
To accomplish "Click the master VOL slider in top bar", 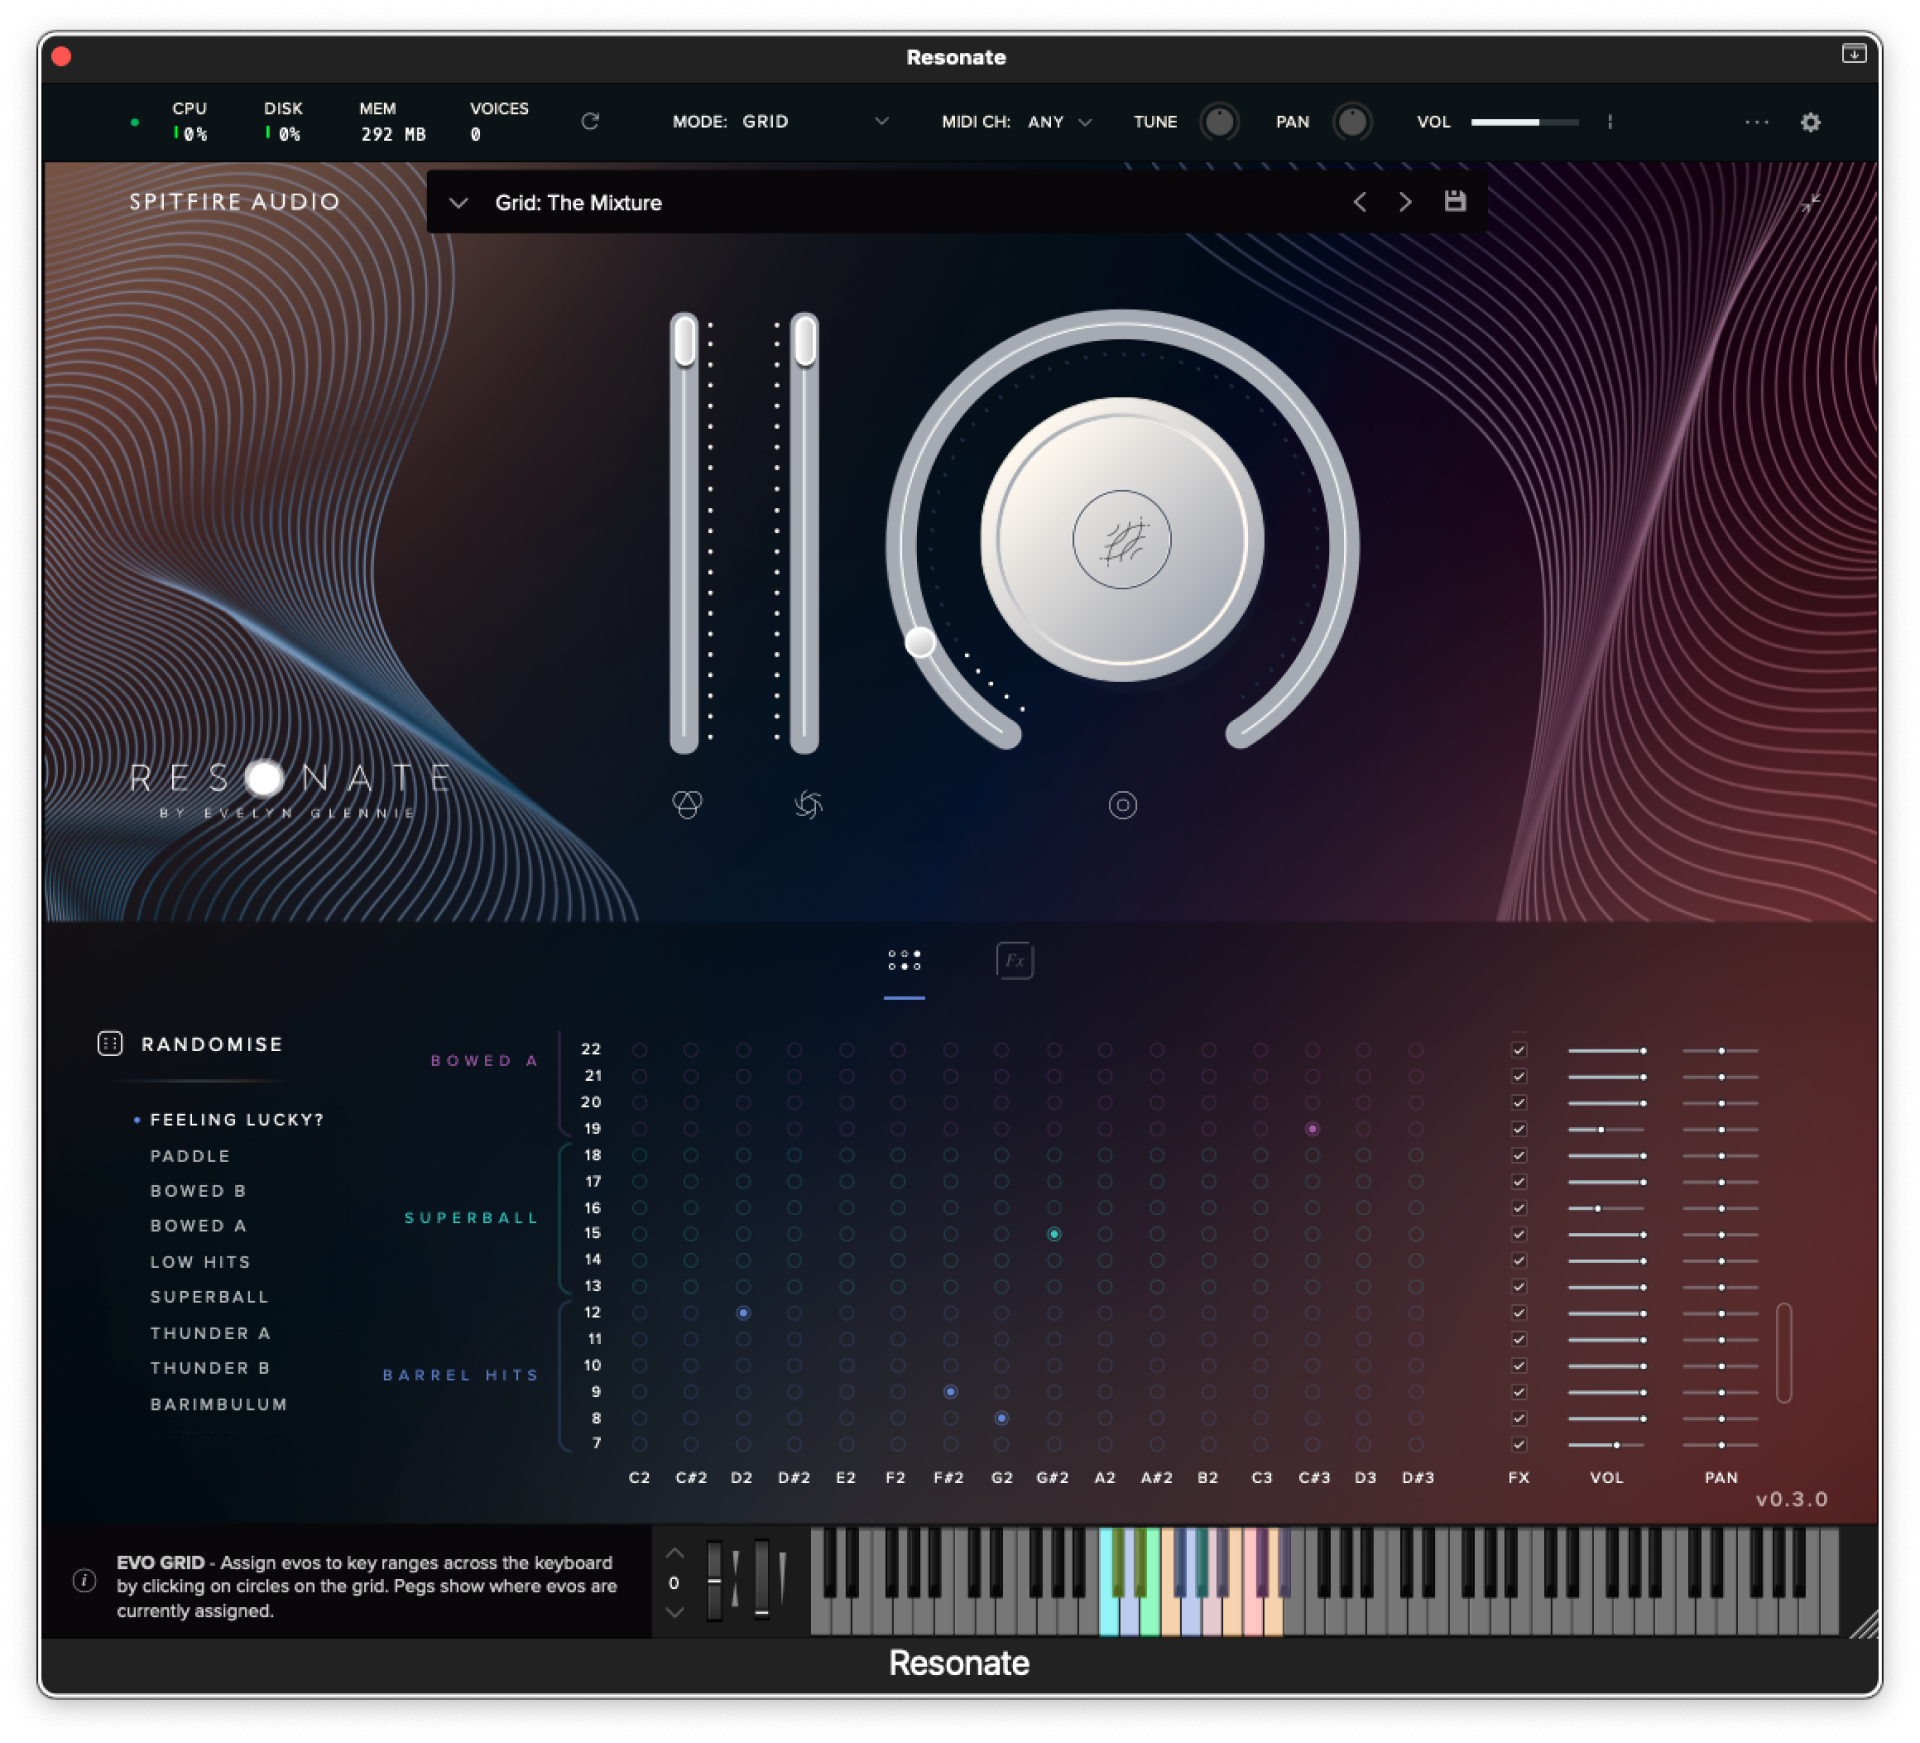I will 1523,122.
